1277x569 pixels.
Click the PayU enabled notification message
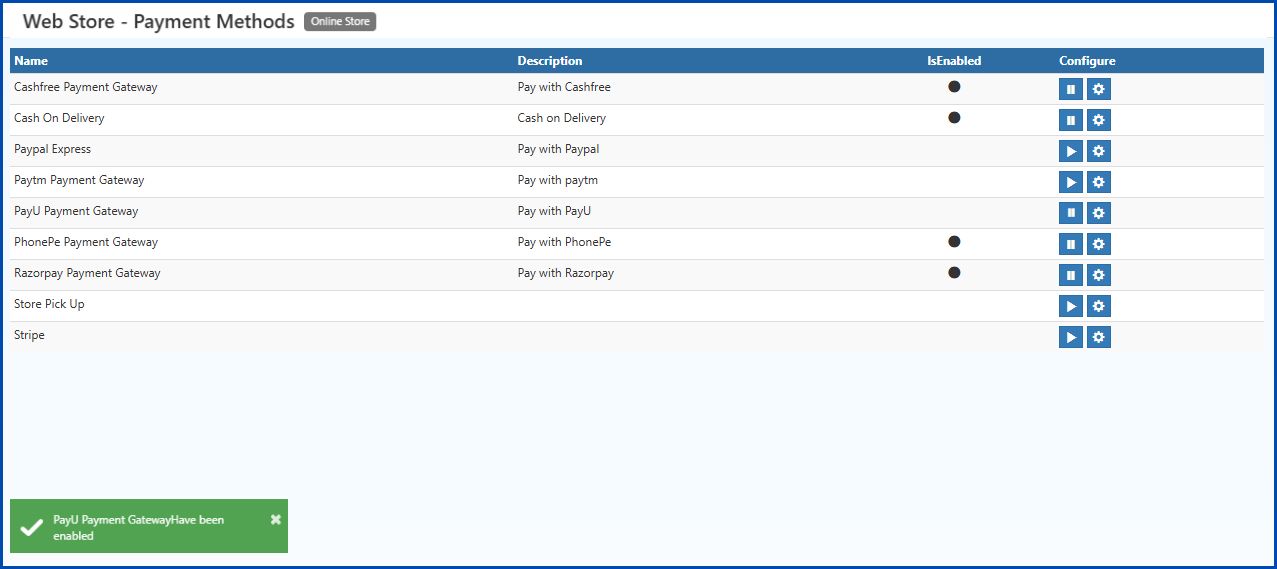[138, 528]
